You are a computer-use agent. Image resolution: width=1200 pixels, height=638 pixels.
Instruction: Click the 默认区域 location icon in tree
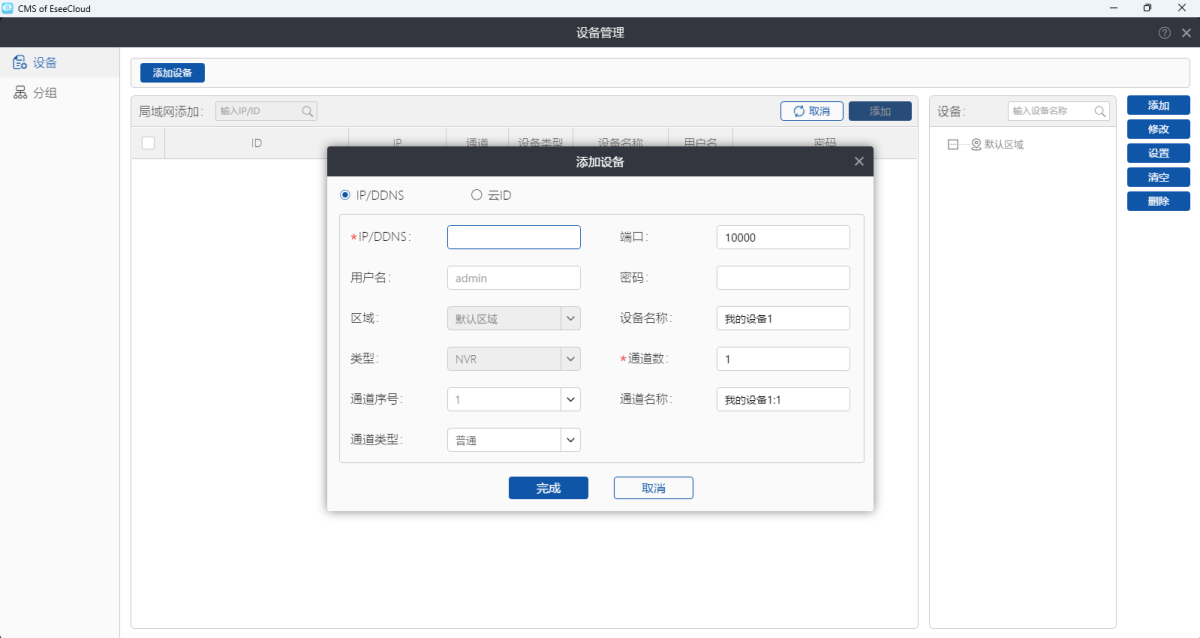pos(976,144)
